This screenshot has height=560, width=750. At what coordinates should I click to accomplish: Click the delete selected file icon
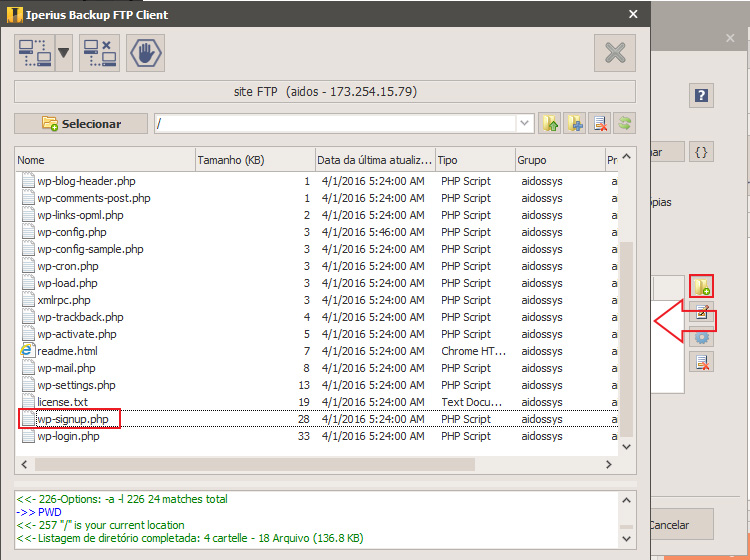point(600,123)
